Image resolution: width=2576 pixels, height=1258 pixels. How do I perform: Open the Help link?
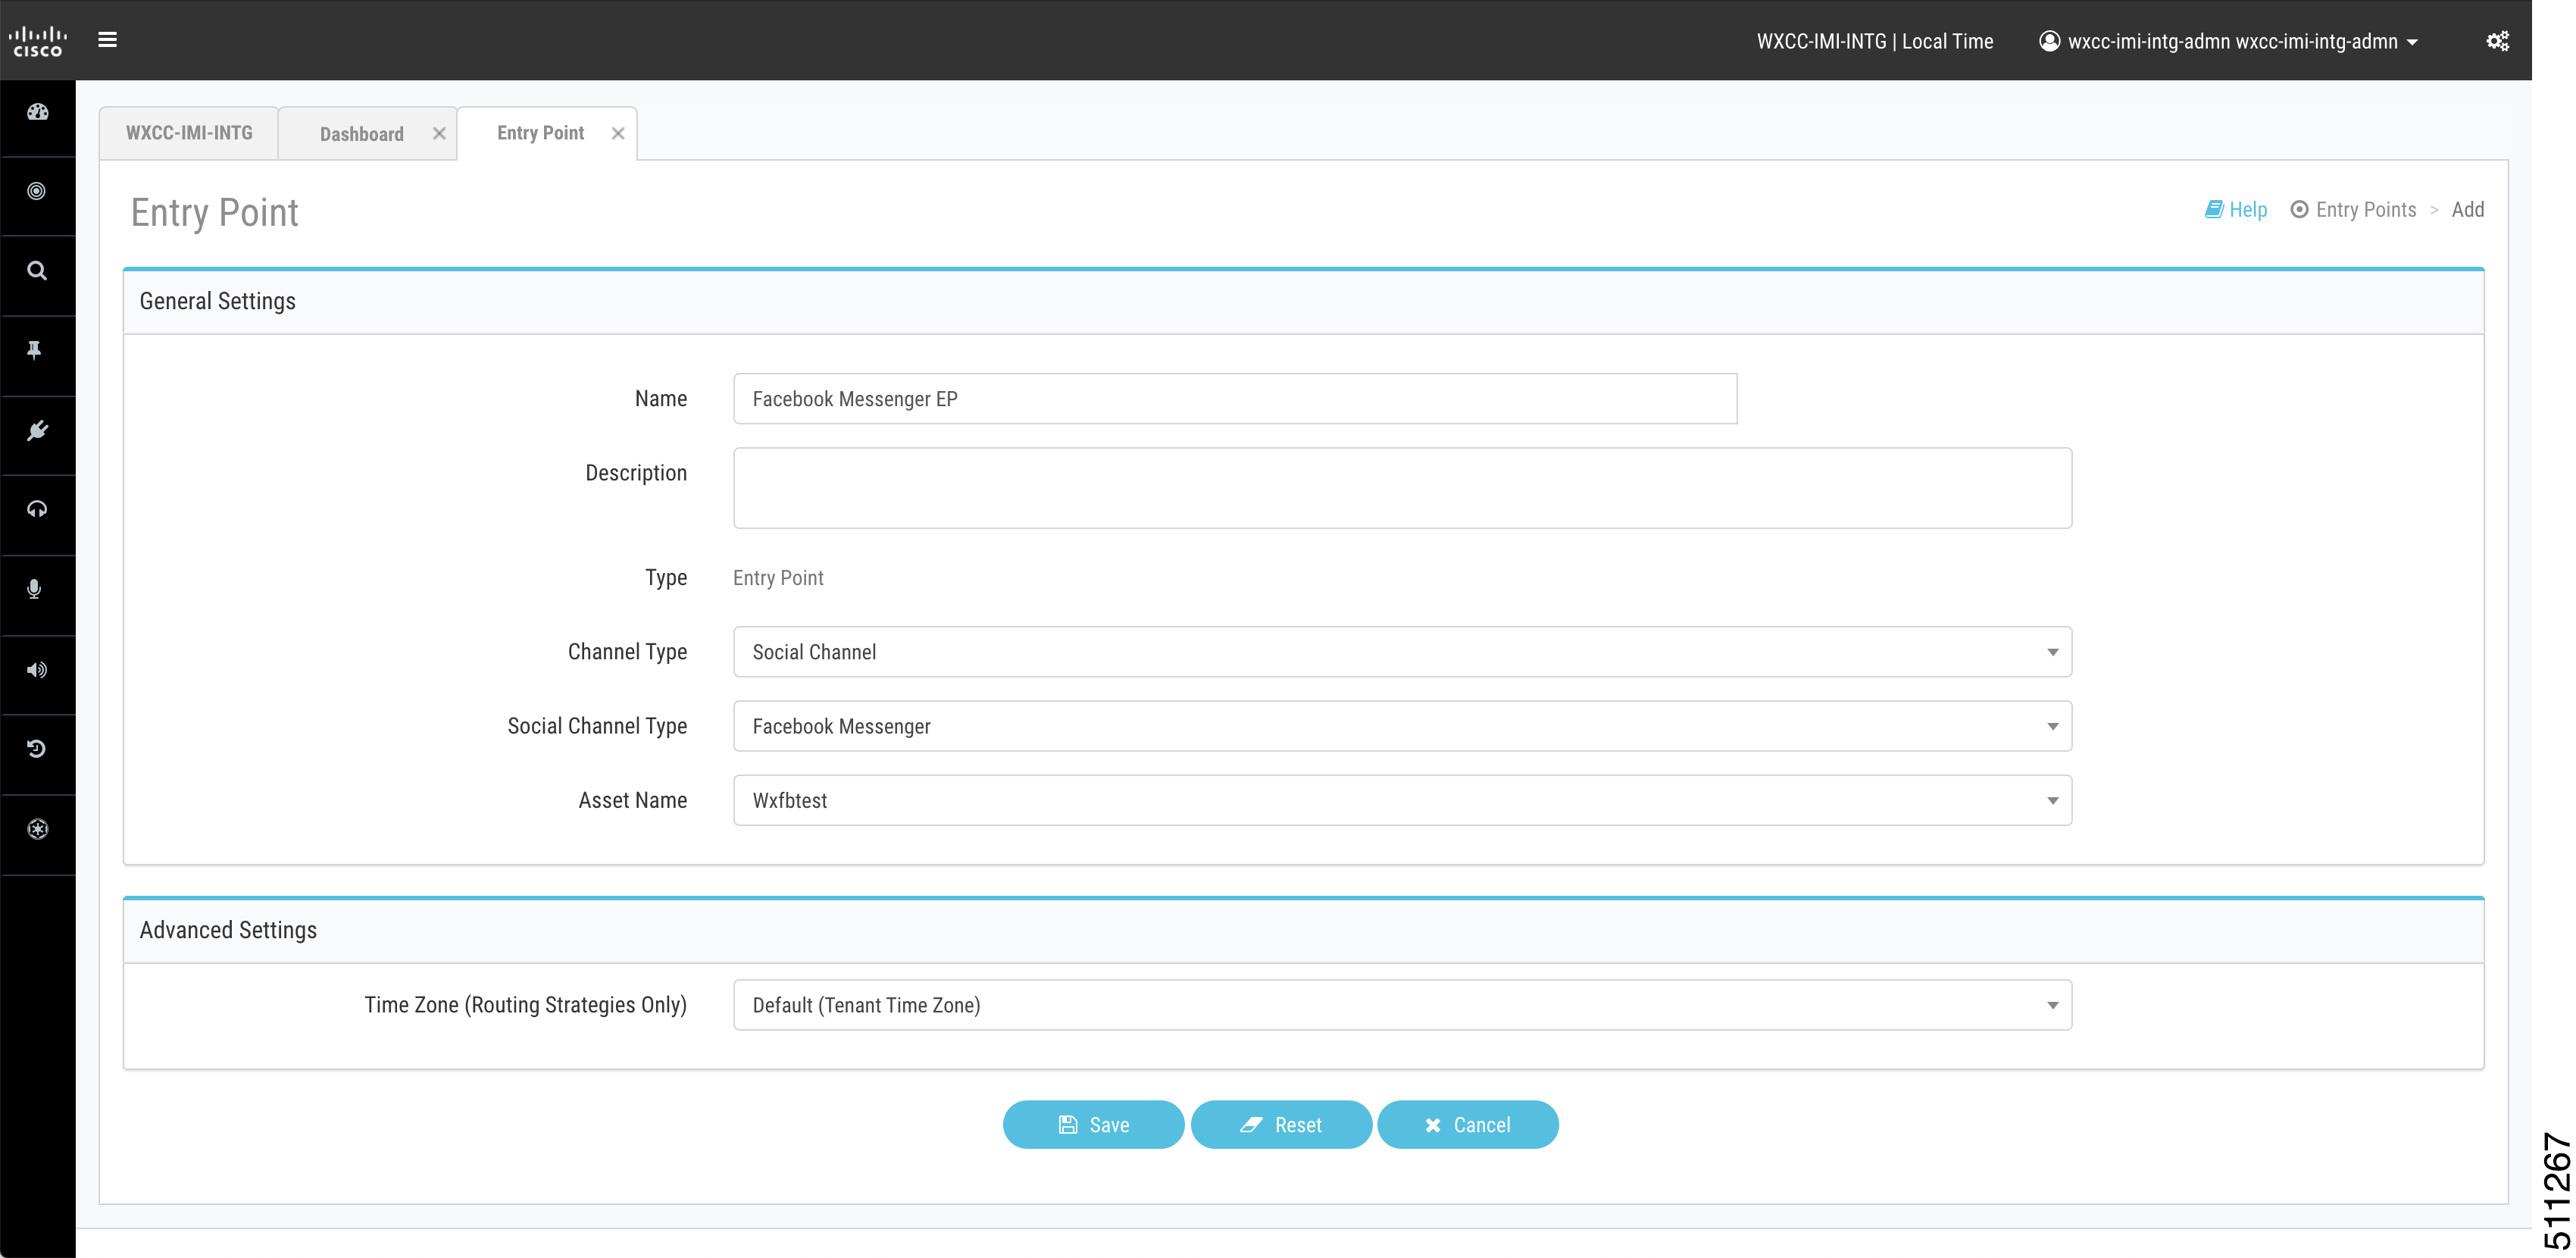point(2248,209)
